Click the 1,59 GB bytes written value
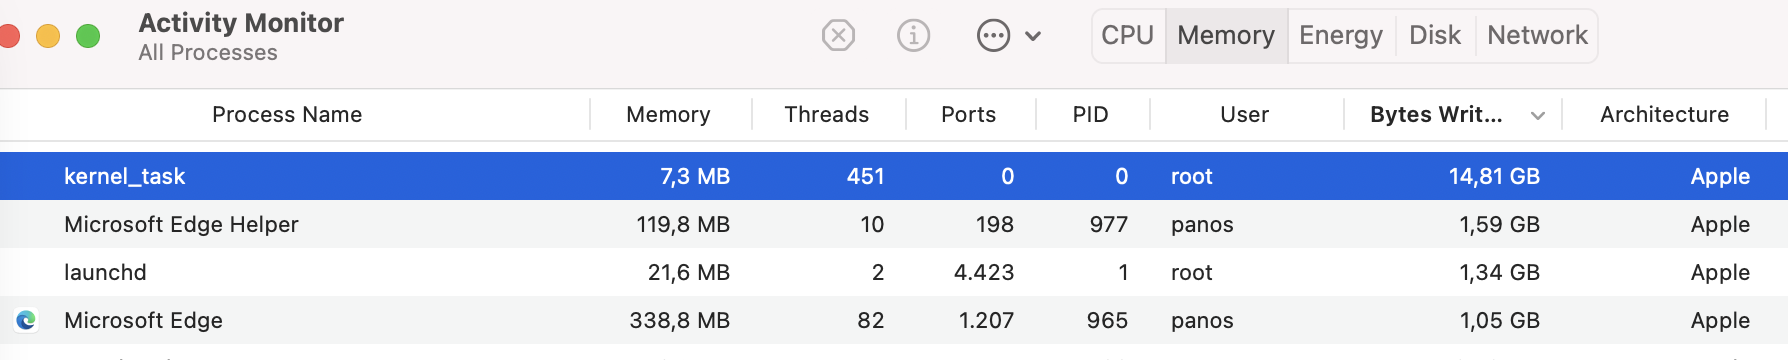1788x360 pixels. (1499, 224)
